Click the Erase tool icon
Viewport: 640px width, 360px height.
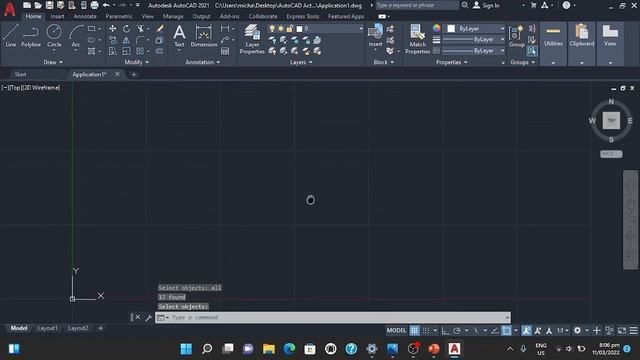(160, 29)
